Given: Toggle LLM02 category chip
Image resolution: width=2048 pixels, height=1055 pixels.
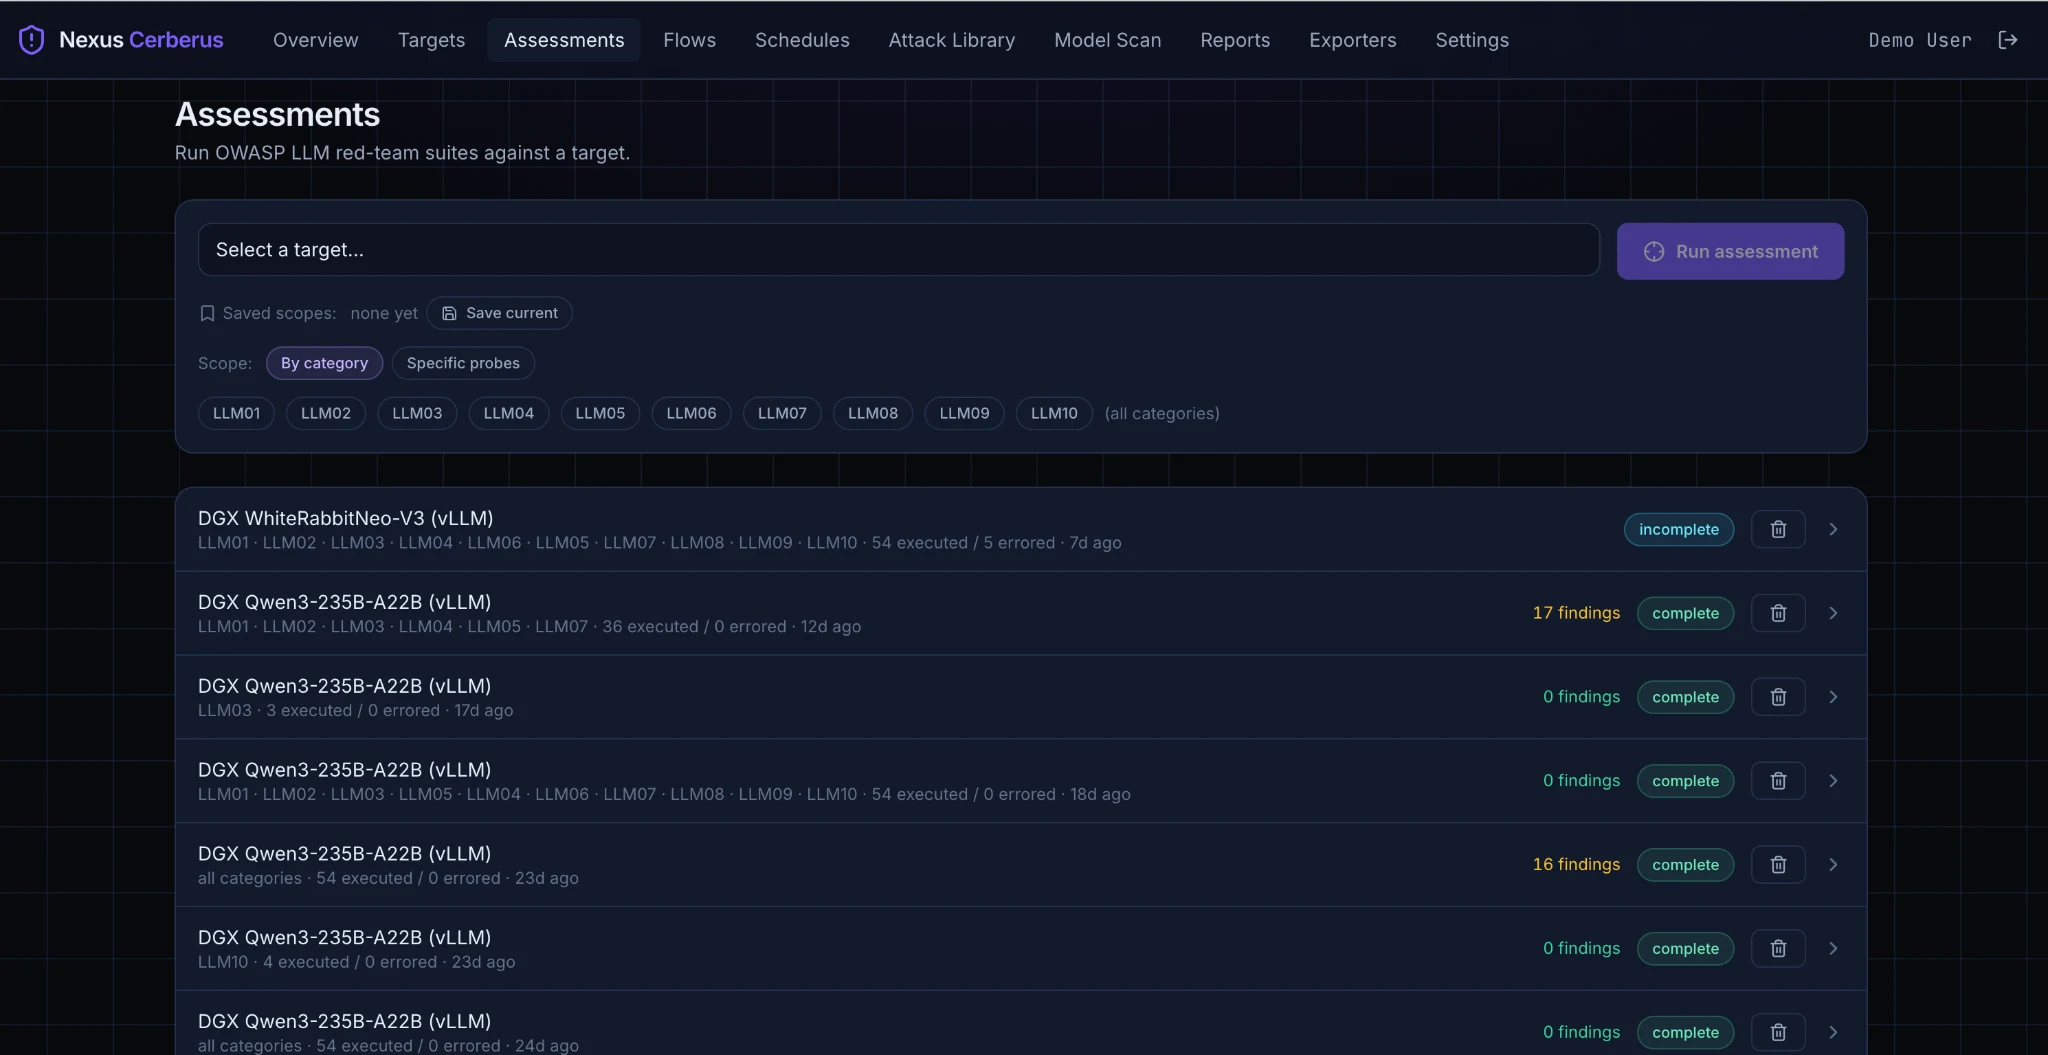Looking at the screenshot, I should (326, 413).
